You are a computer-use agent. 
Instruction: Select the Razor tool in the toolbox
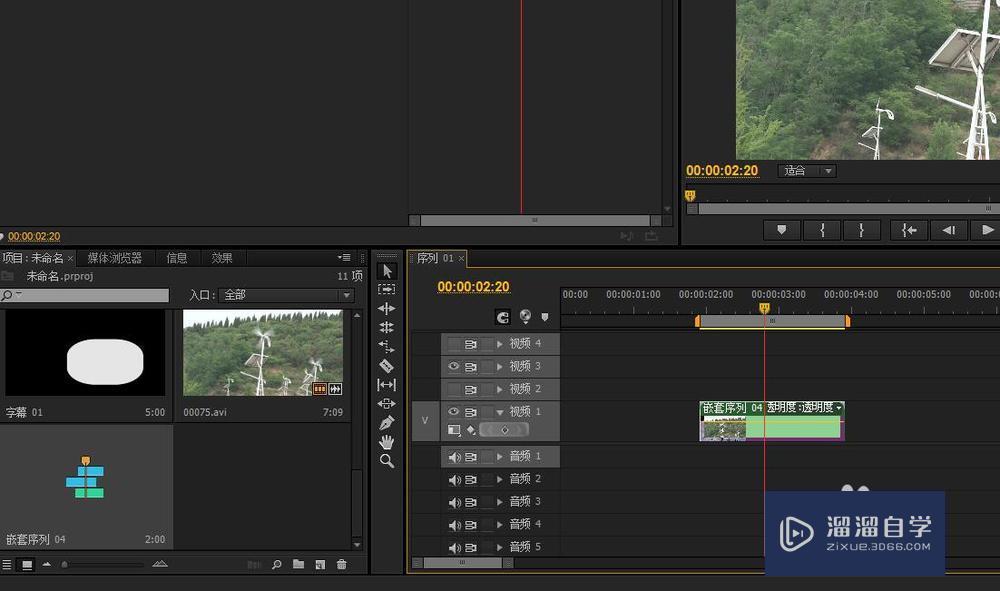coord(387,366)
